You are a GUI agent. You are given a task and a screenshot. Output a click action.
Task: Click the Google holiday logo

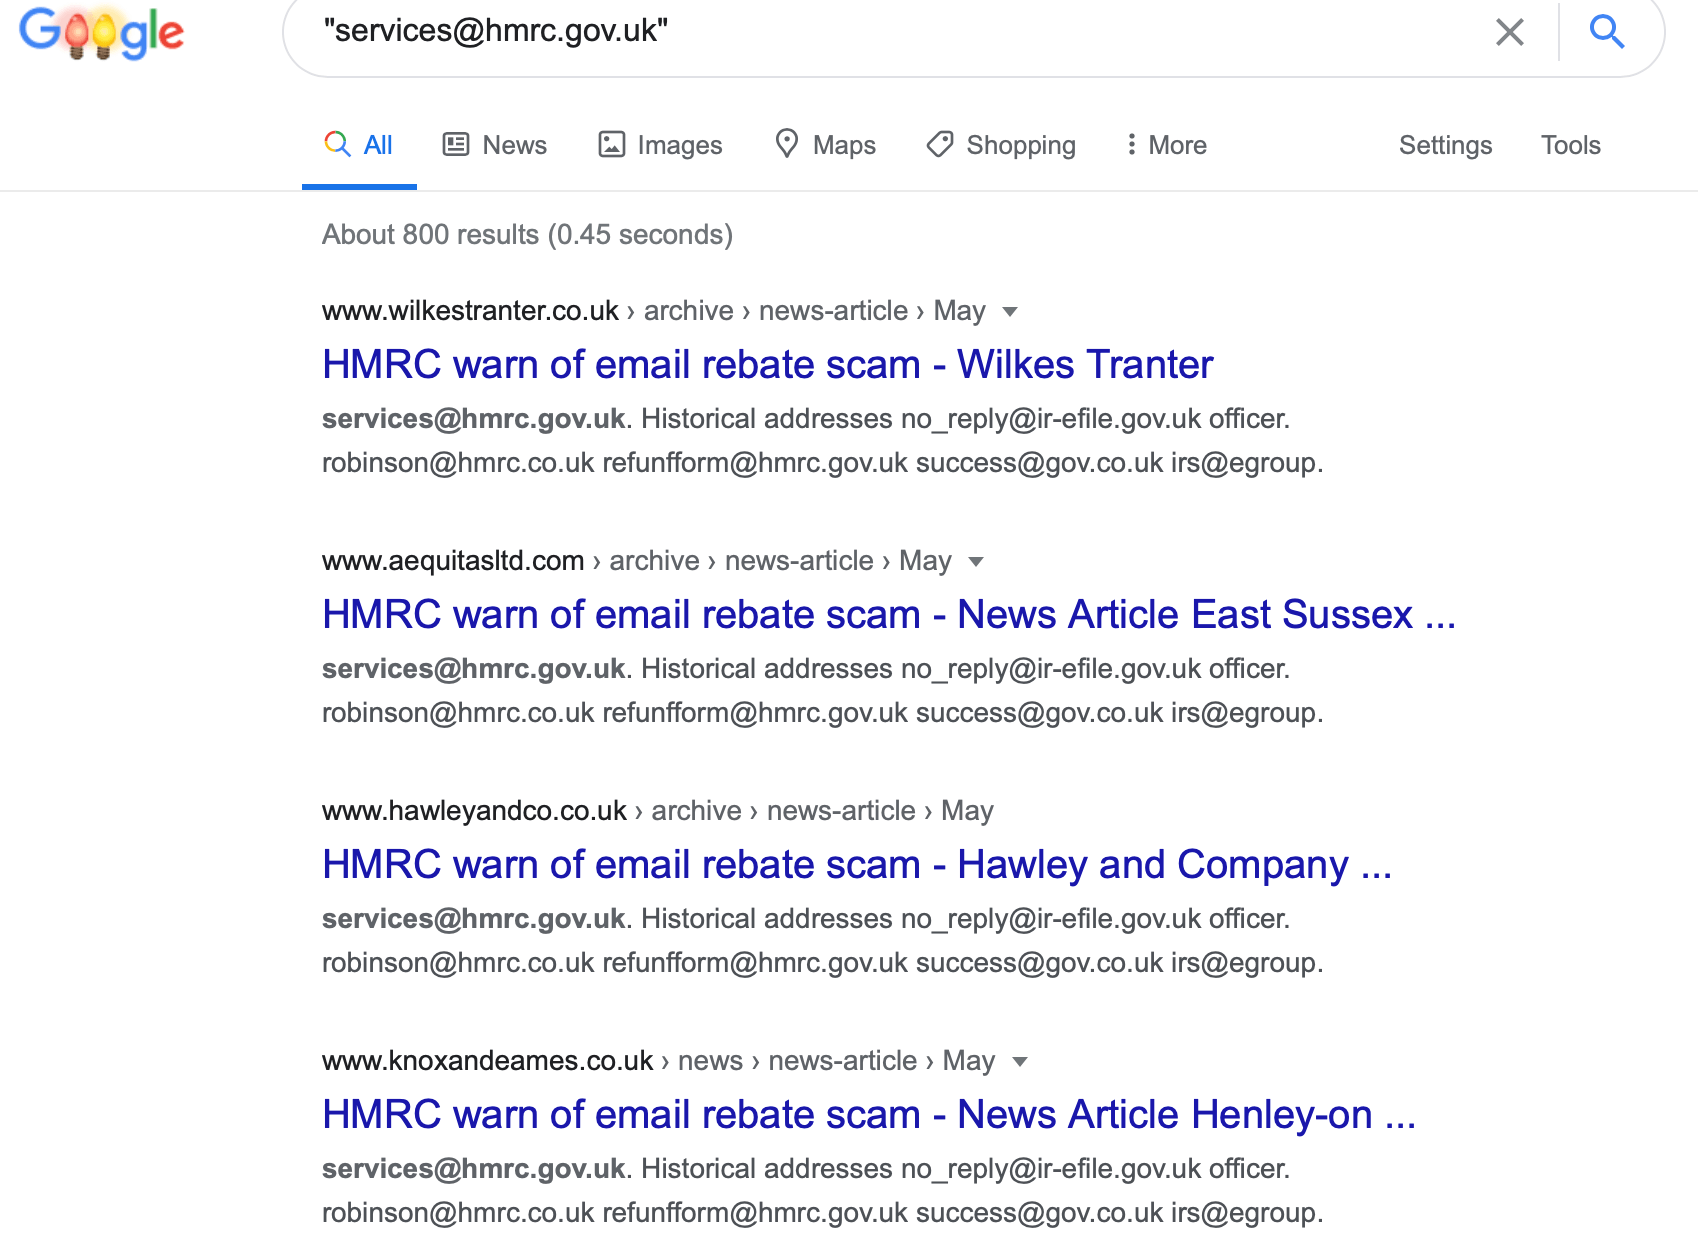click(x=102, y=32)
